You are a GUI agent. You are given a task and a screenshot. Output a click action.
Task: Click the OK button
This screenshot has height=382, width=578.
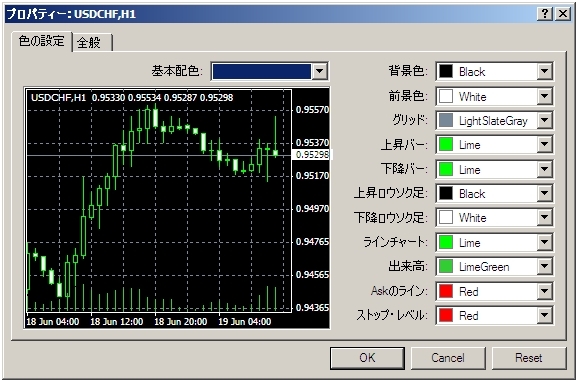[x=367, y=358]
